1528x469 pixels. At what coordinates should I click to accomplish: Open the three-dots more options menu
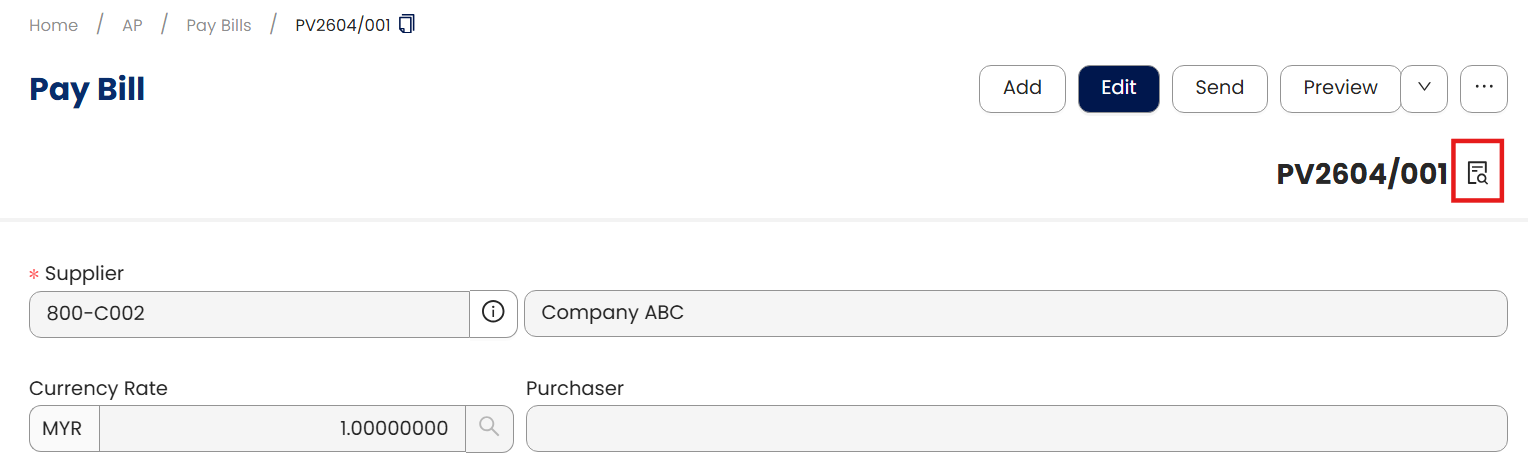point(1483,88)
